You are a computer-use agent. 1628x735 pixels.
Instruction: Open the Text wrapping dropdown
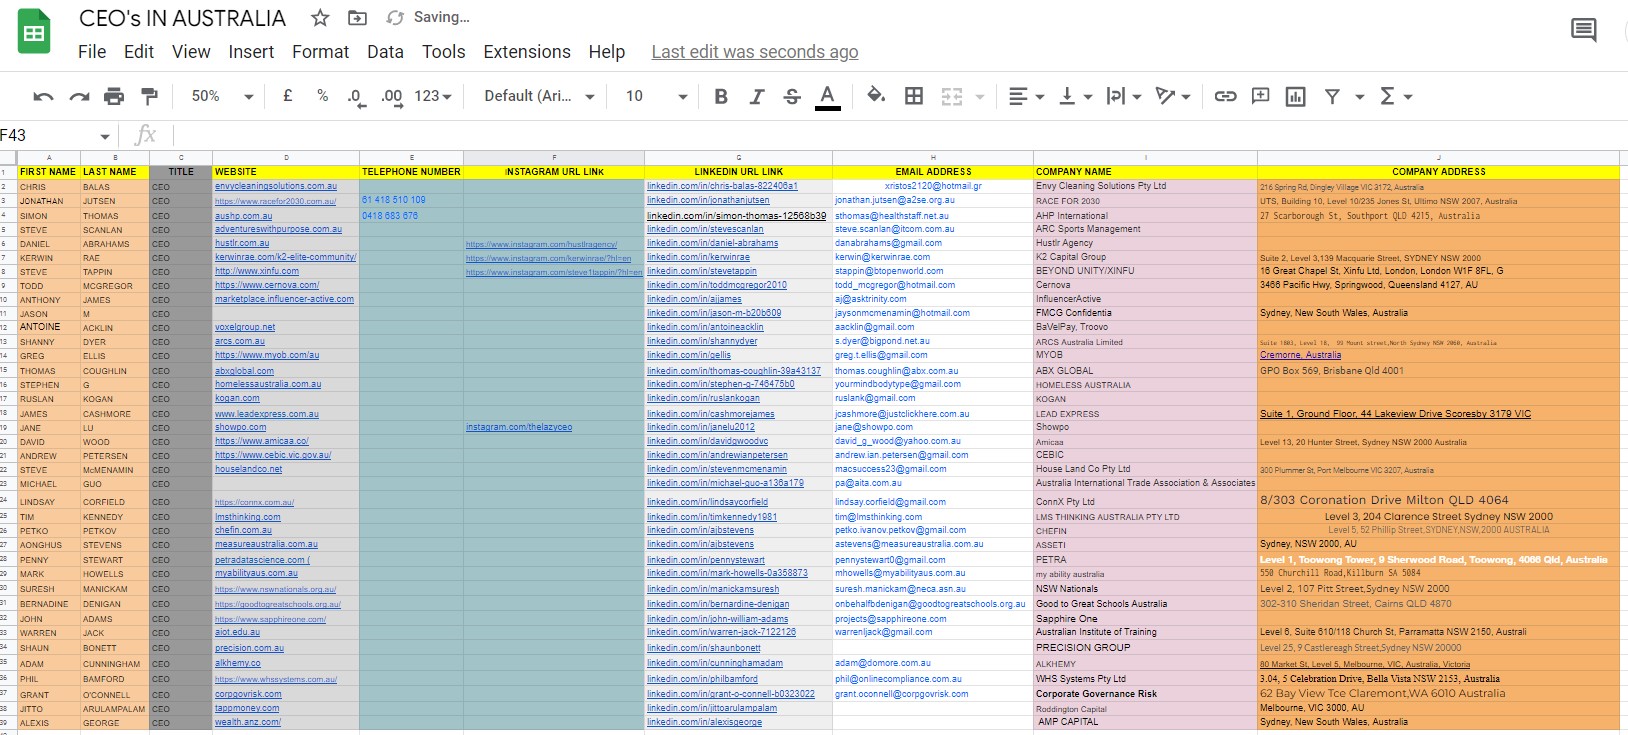(x=1126, y=96)
